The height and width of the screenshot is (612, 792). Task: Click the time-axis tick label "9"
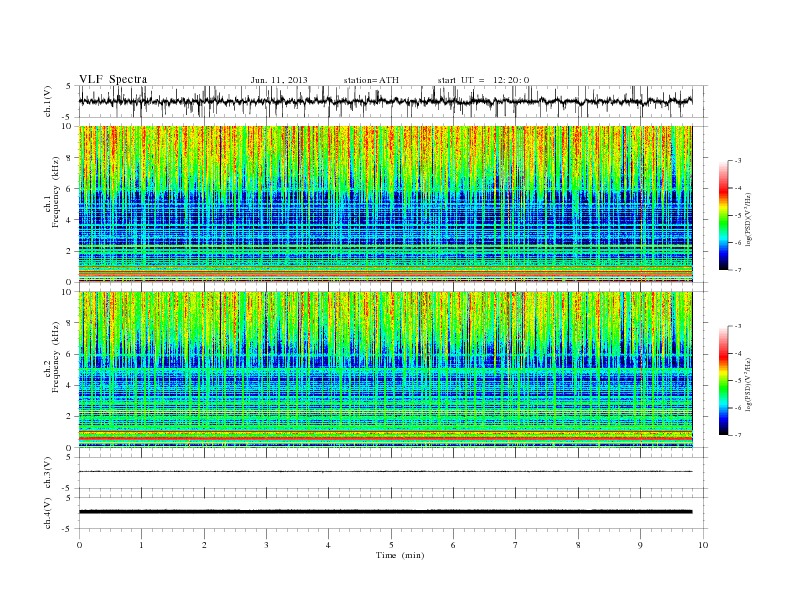pos(640,545)
